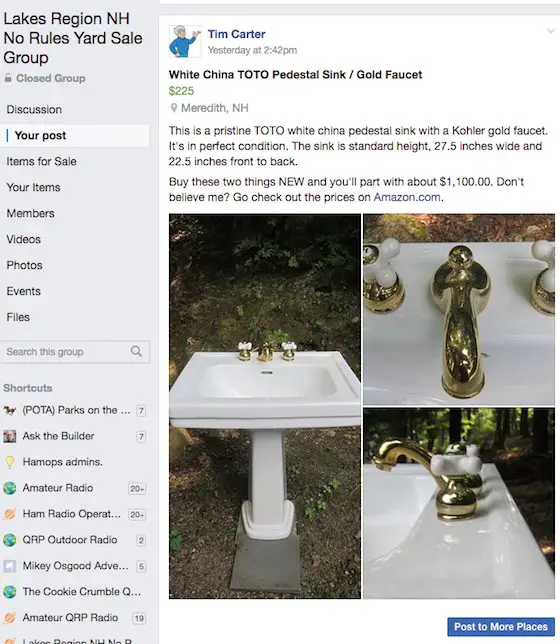The height and width of the screenshot is (644, 560).
Task: Open the Members page
Action: [x=30, y=214]
